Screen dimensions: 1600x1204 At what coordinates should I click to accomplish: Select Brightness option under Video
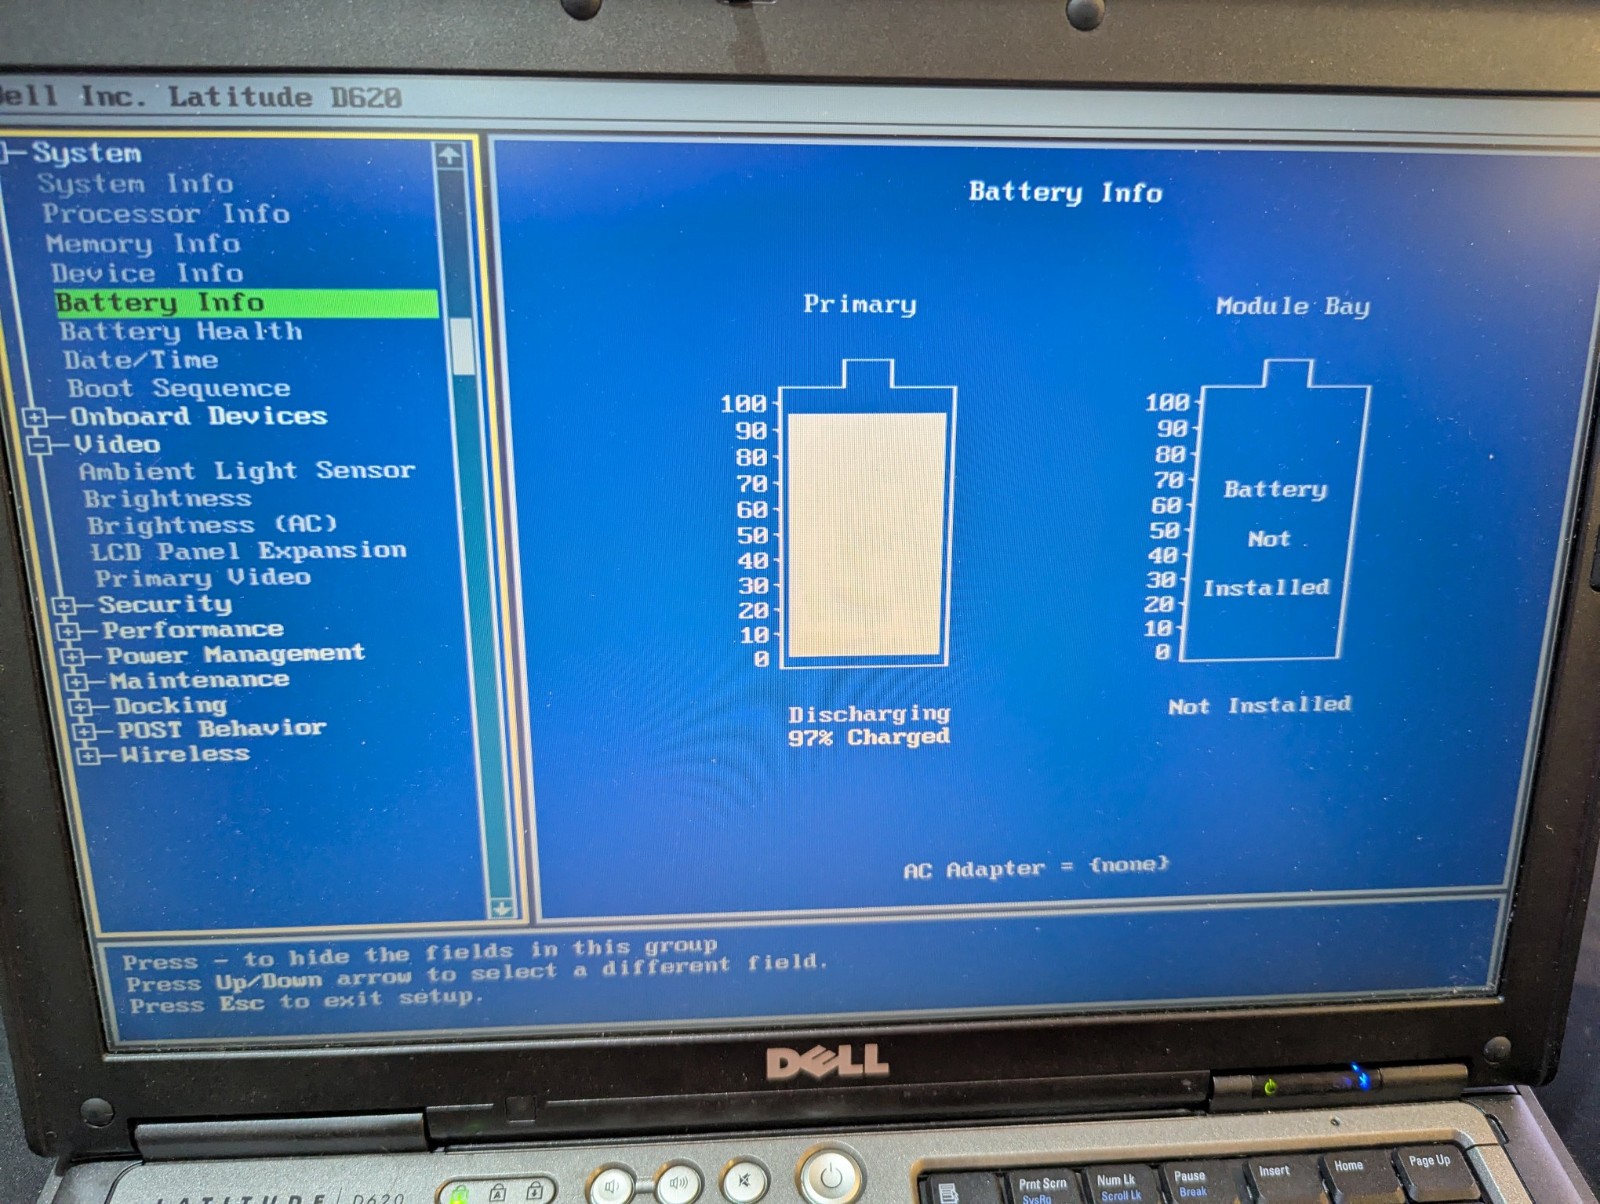tap(167, 498)
